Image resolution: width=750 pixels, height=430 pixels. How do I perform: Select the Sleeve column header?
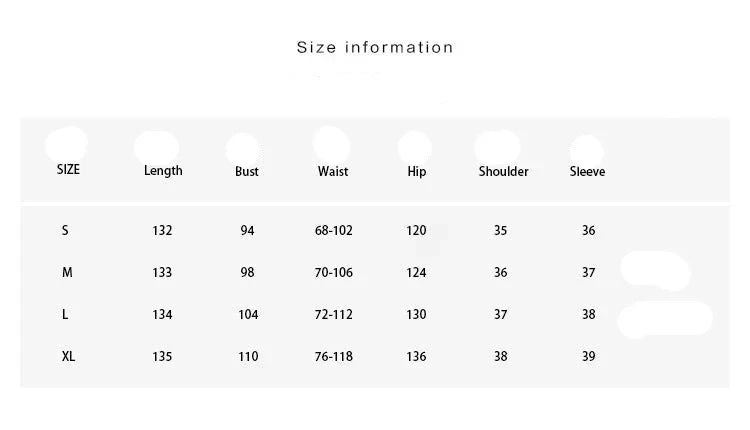tap(587, 172)
